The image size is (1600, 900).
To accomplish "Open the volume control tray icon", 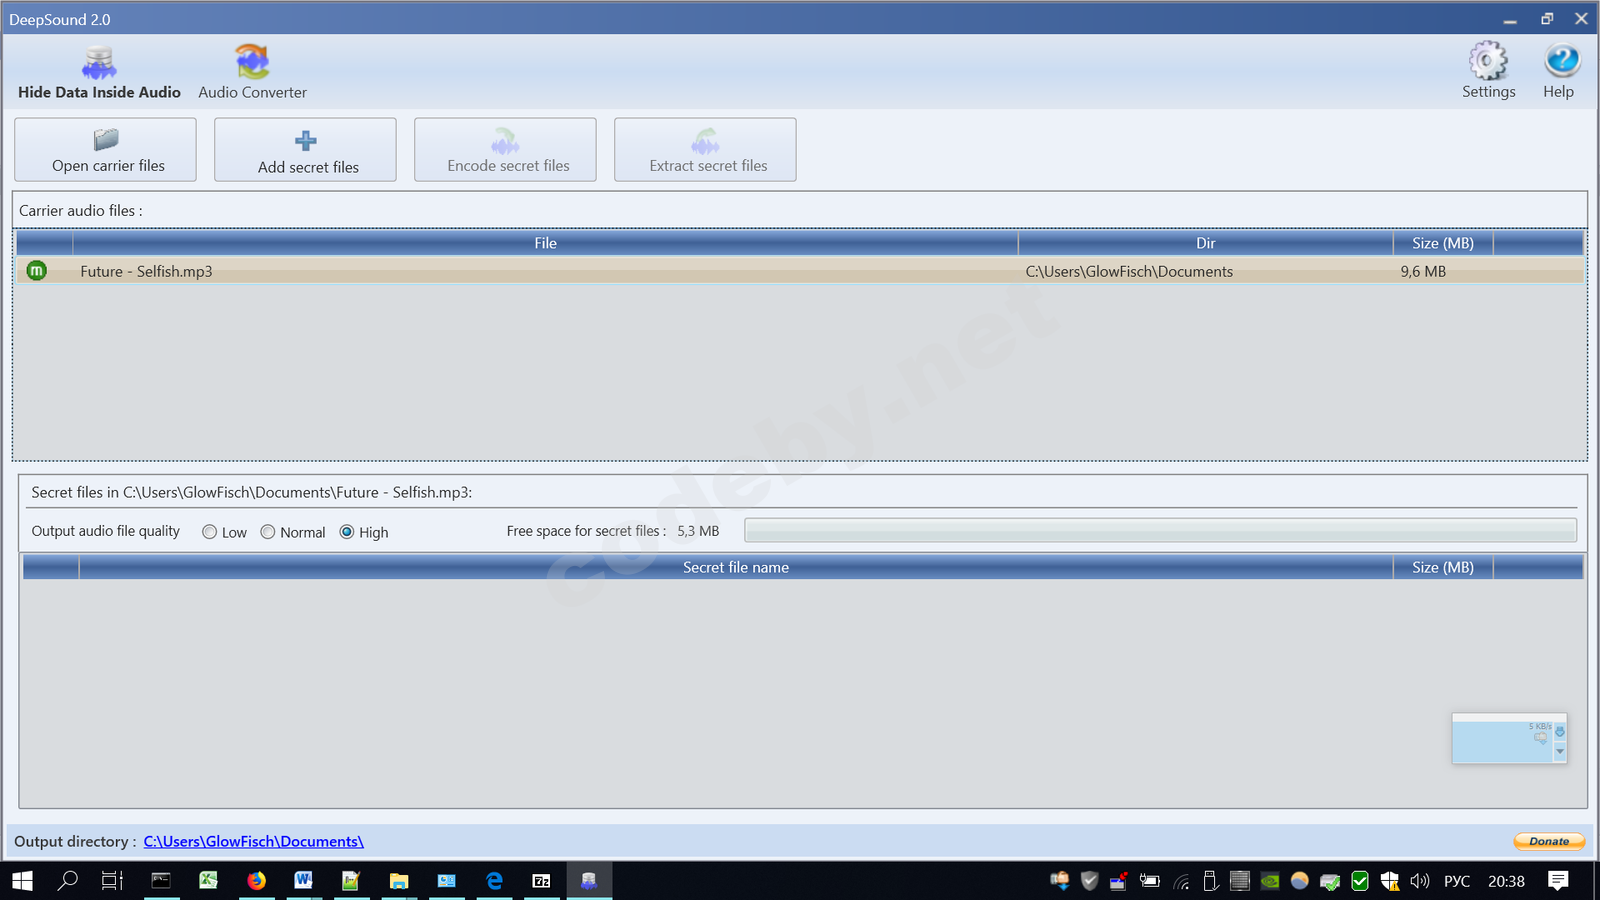I will point(1420,881).
